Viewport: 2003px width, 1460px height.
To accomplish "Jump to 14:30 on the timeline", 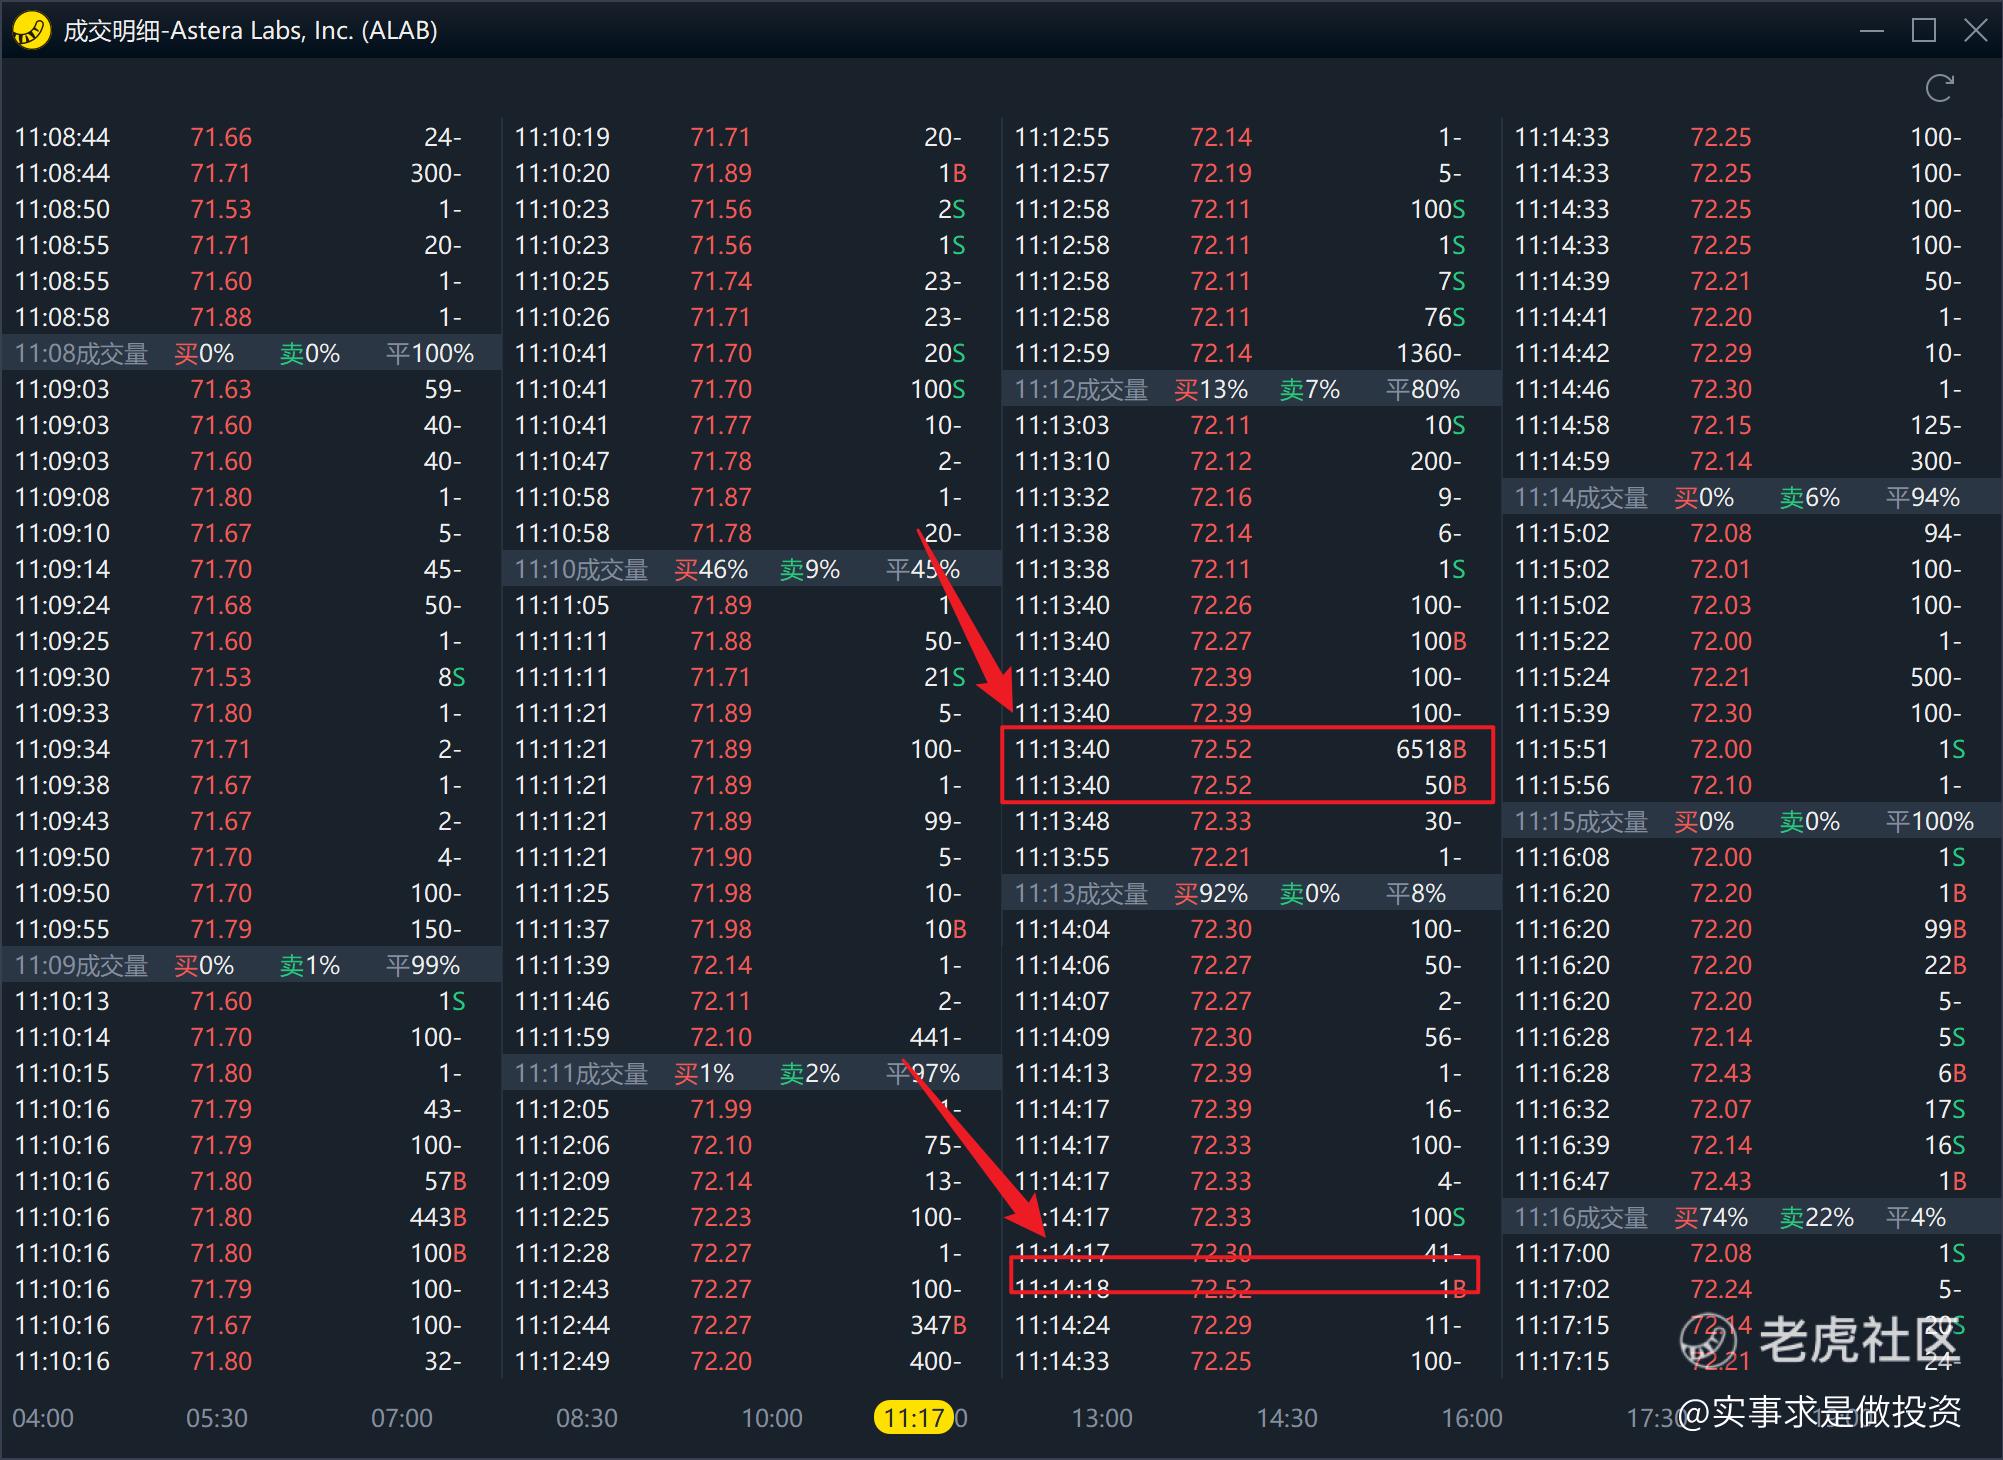I will pyautogui.click(x=1287, y=1418).
